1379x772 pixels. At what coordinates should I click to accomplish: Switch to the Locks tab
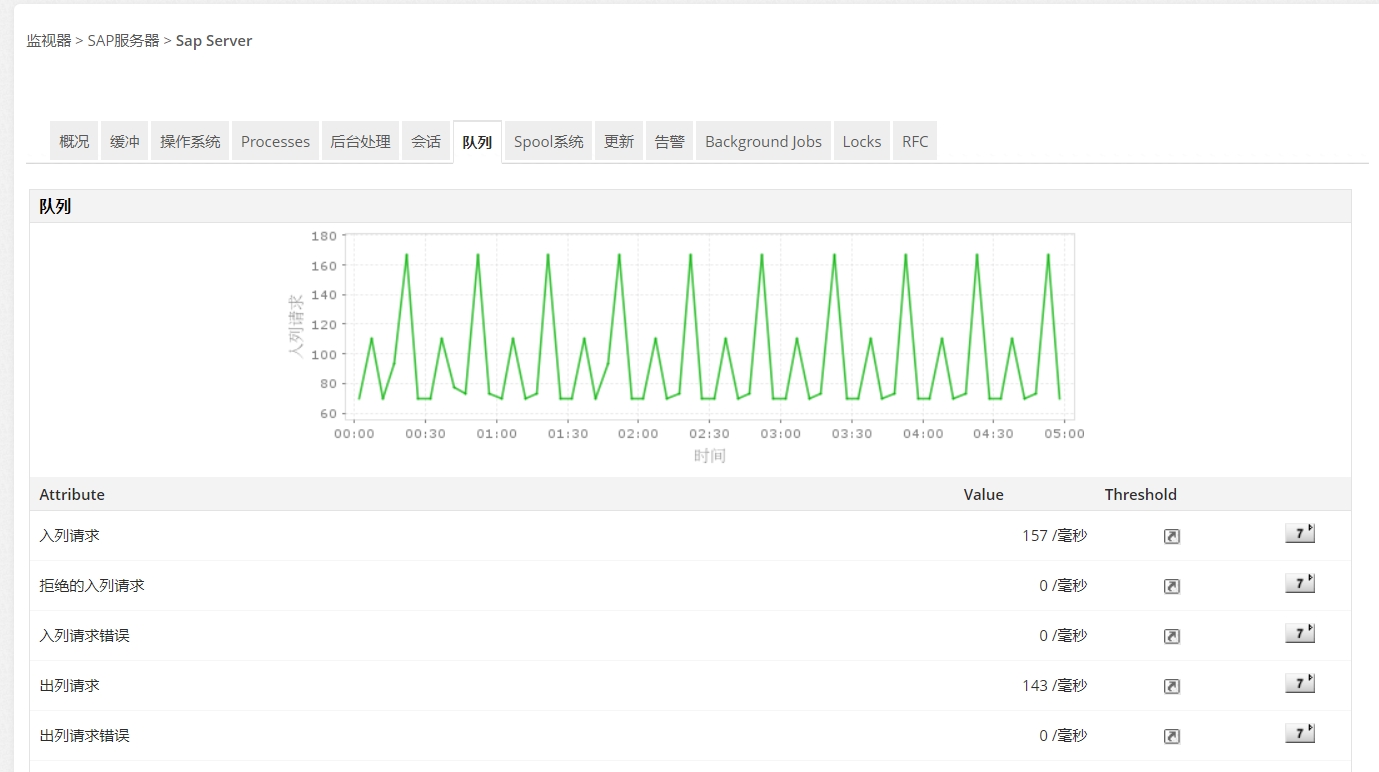[861, 142]
